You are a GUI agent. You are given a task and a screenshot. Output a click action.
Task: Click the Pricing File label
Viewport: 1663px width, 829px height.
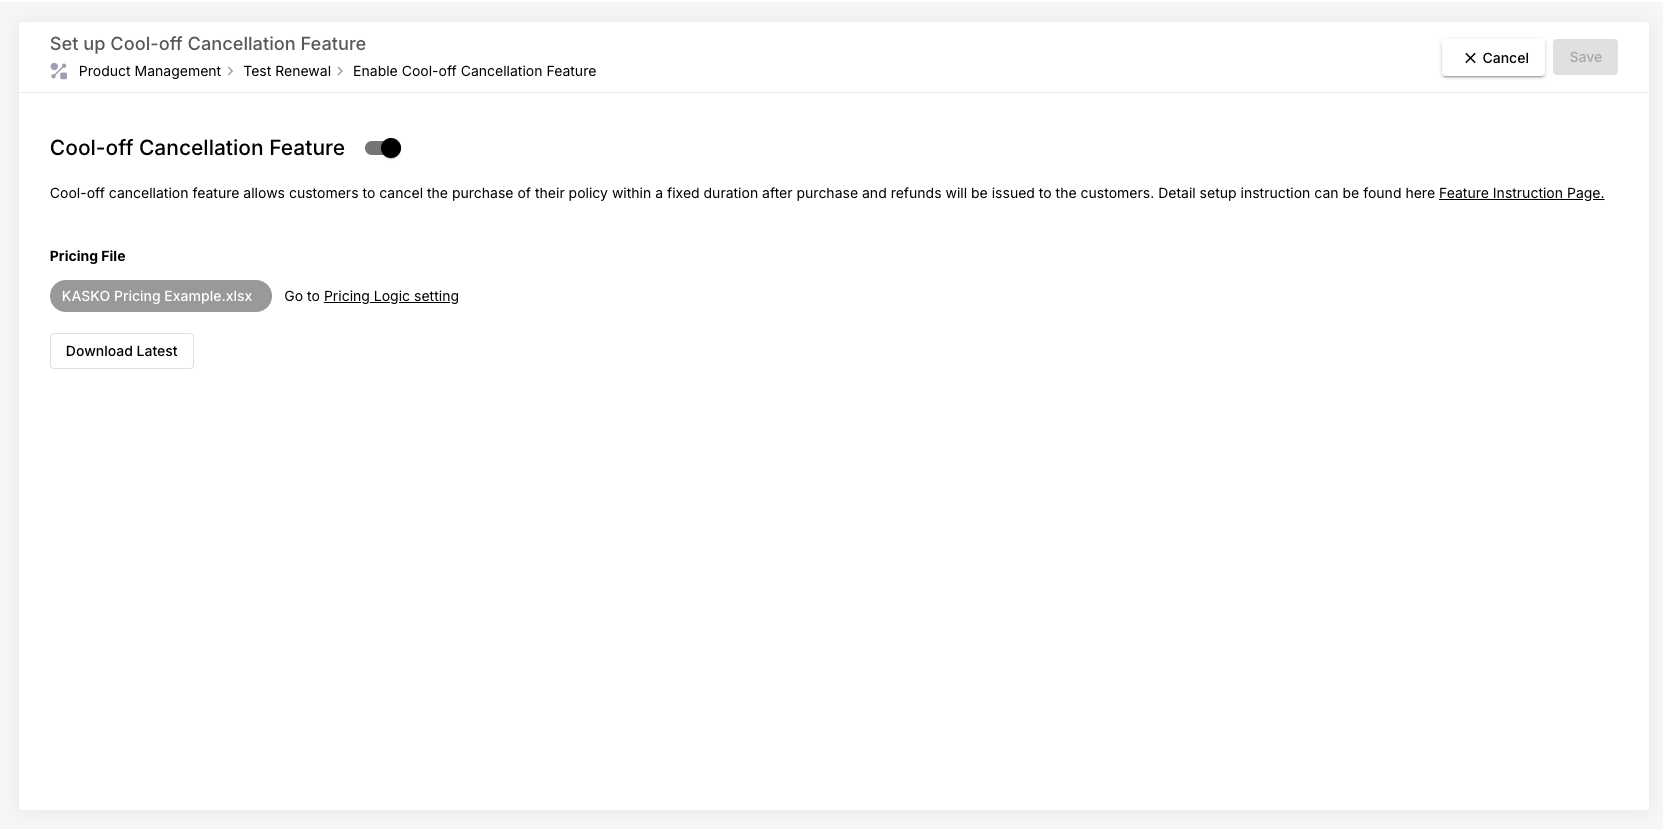[88, 256]
